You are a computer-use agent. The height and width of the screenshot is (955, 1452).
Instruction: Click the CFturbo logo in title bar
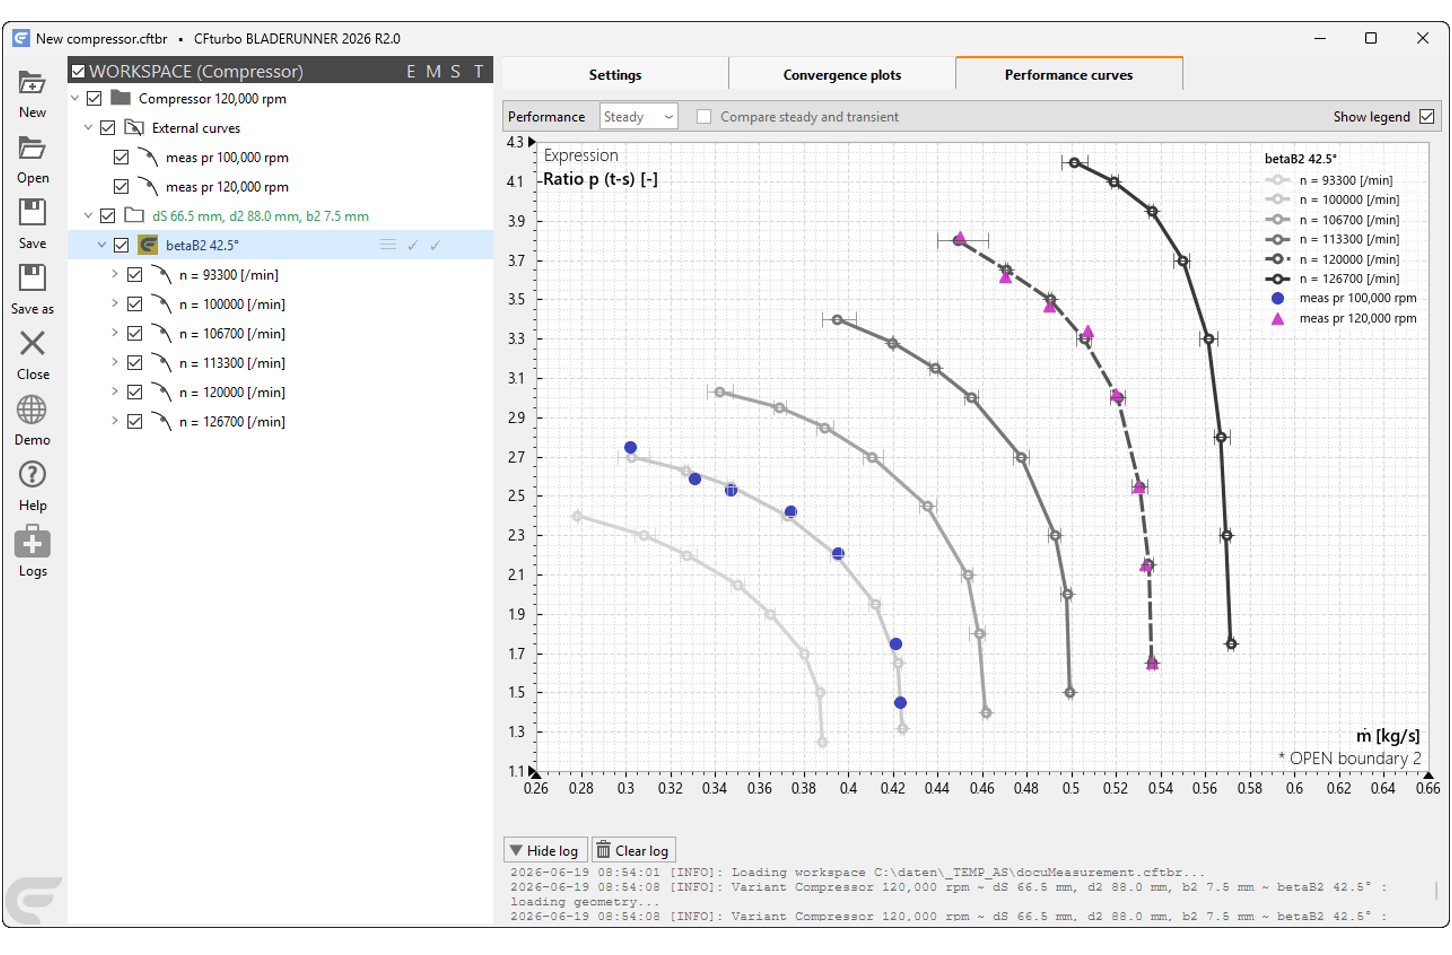pyautogui.click(x=20, y=38)
